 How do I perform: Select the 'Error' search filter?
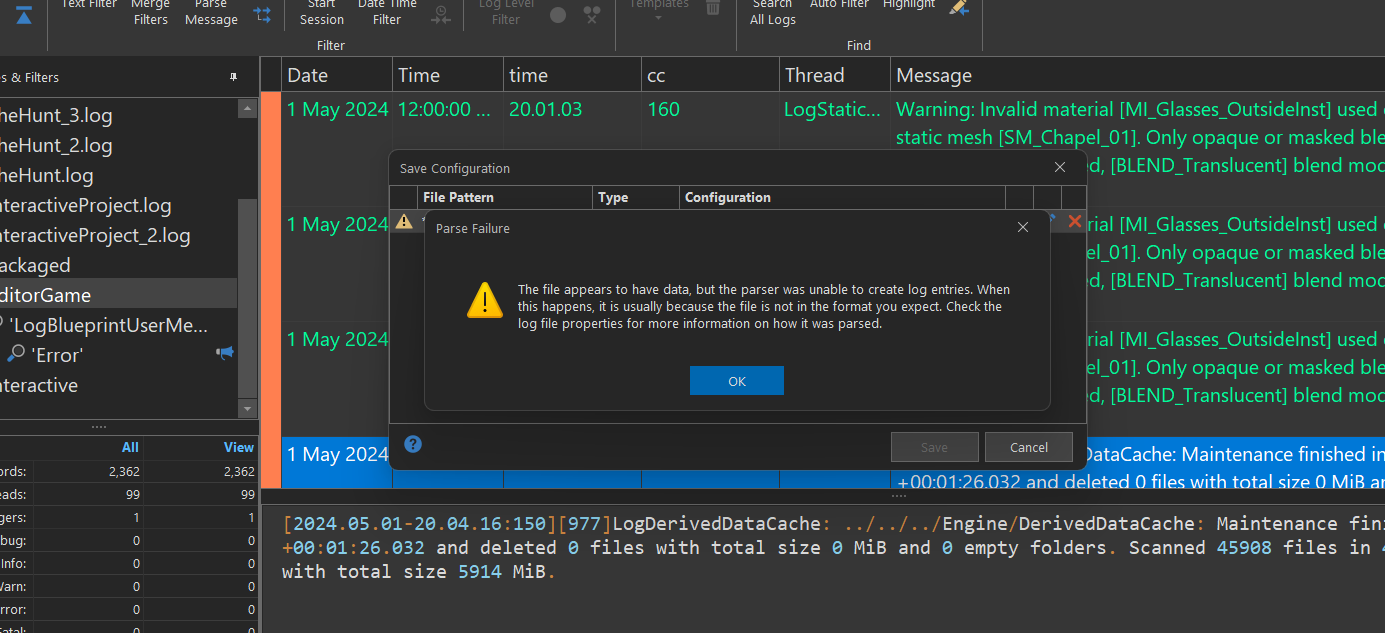[59, 355]
